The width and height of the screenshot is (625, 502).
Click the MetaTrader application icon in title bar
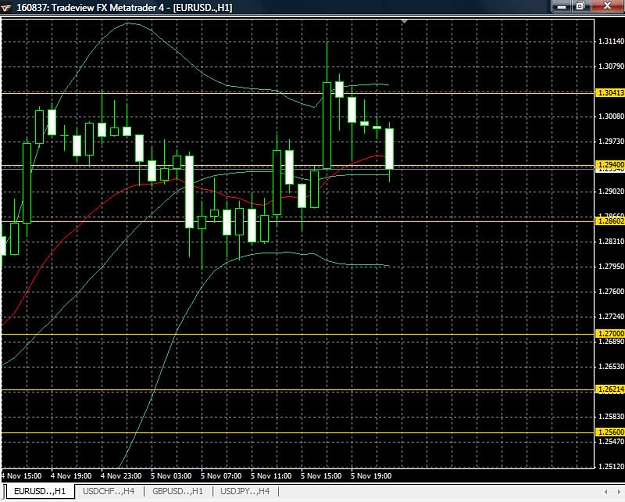click(6, 7)
